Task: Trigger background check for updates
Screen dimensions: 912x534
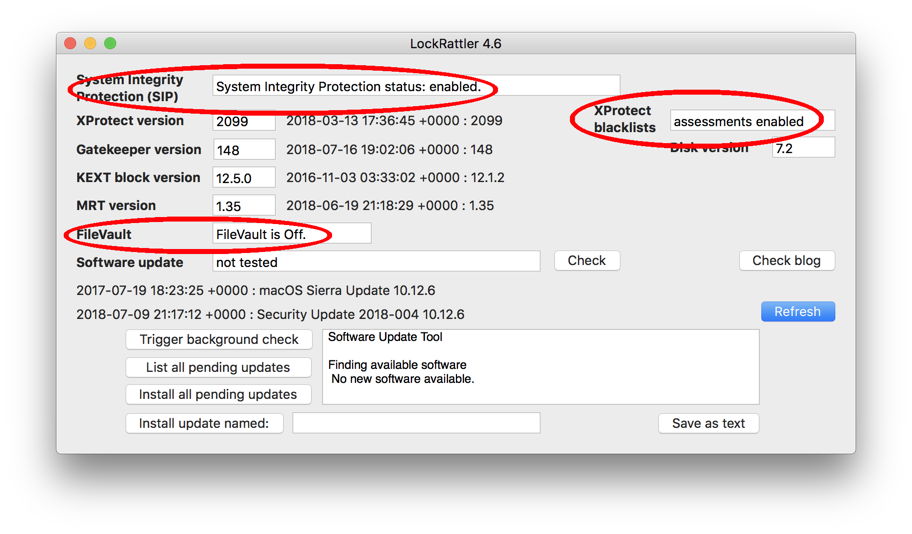Action: 219,340
